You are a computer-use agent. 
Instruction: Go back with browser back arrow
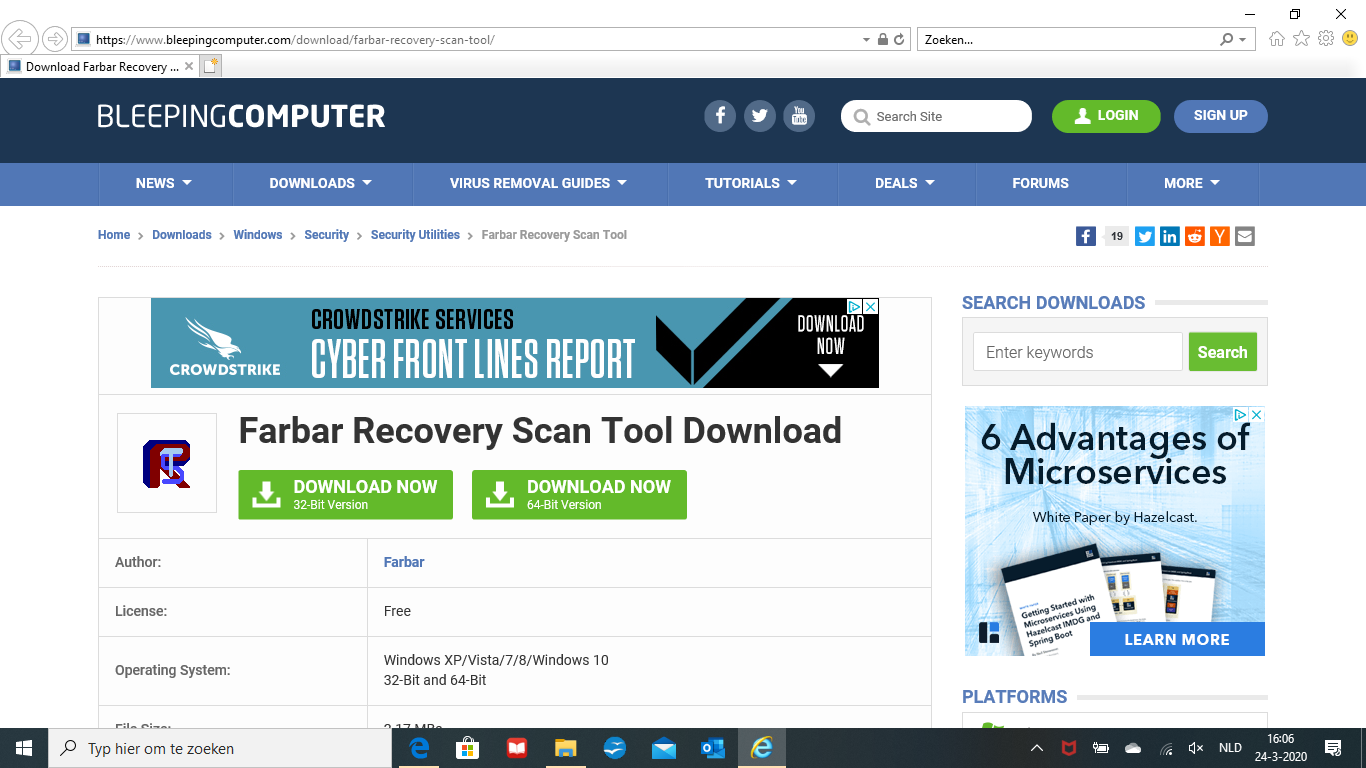click(20, 39)
